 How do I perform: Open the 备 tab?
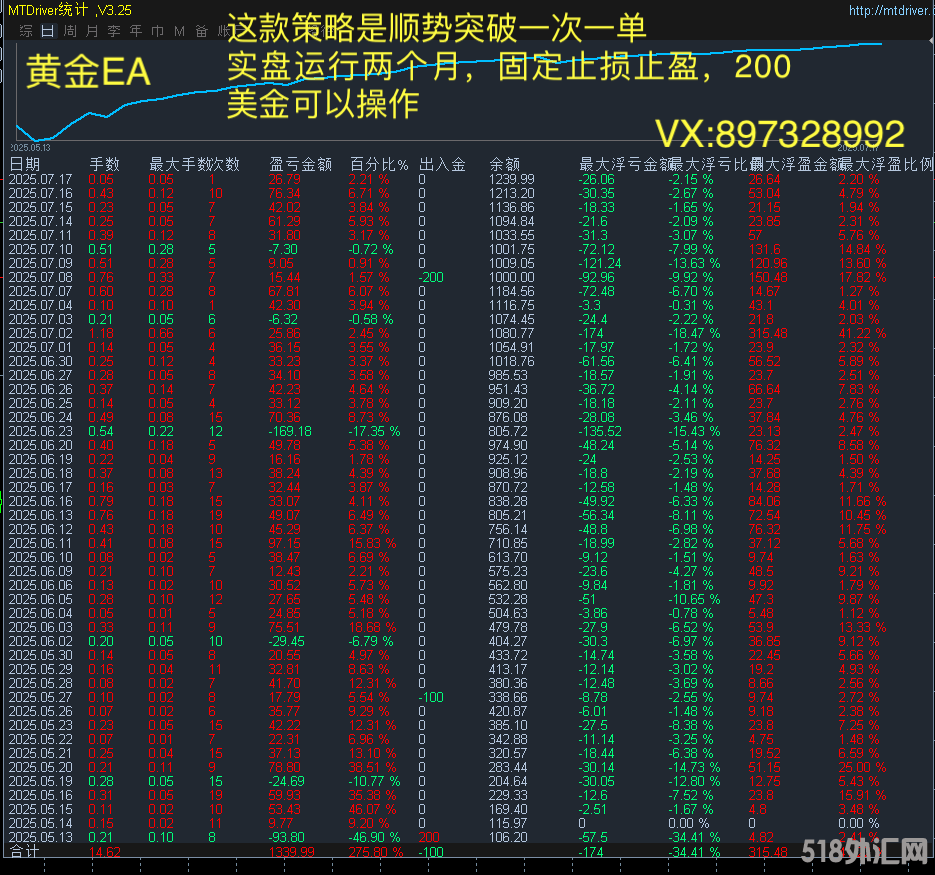pyautogui.click(x=202, y=31)
